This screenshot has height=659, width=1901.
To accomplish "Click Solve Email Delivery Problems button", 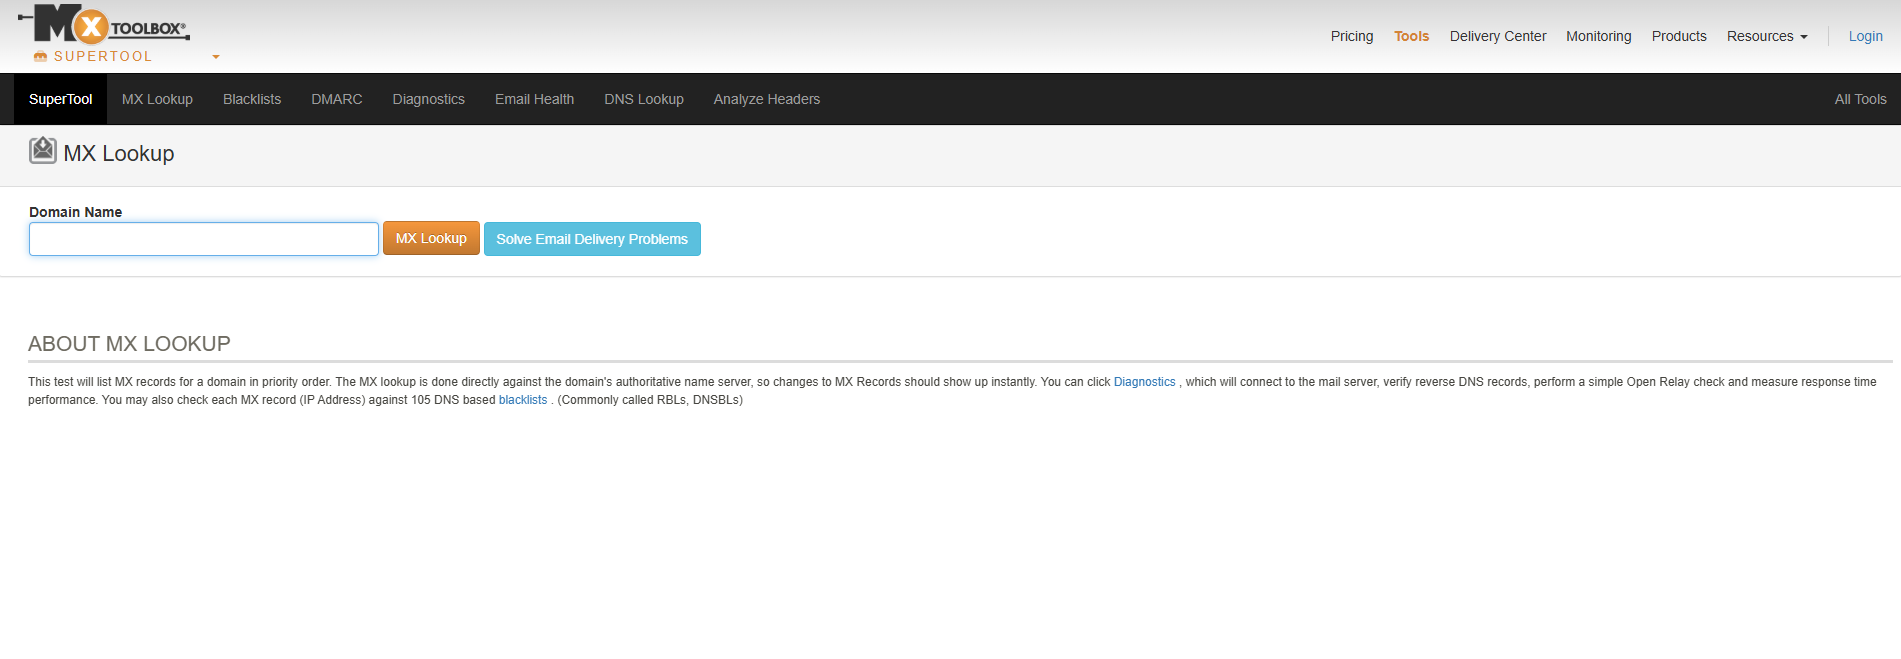I will 592,239.
